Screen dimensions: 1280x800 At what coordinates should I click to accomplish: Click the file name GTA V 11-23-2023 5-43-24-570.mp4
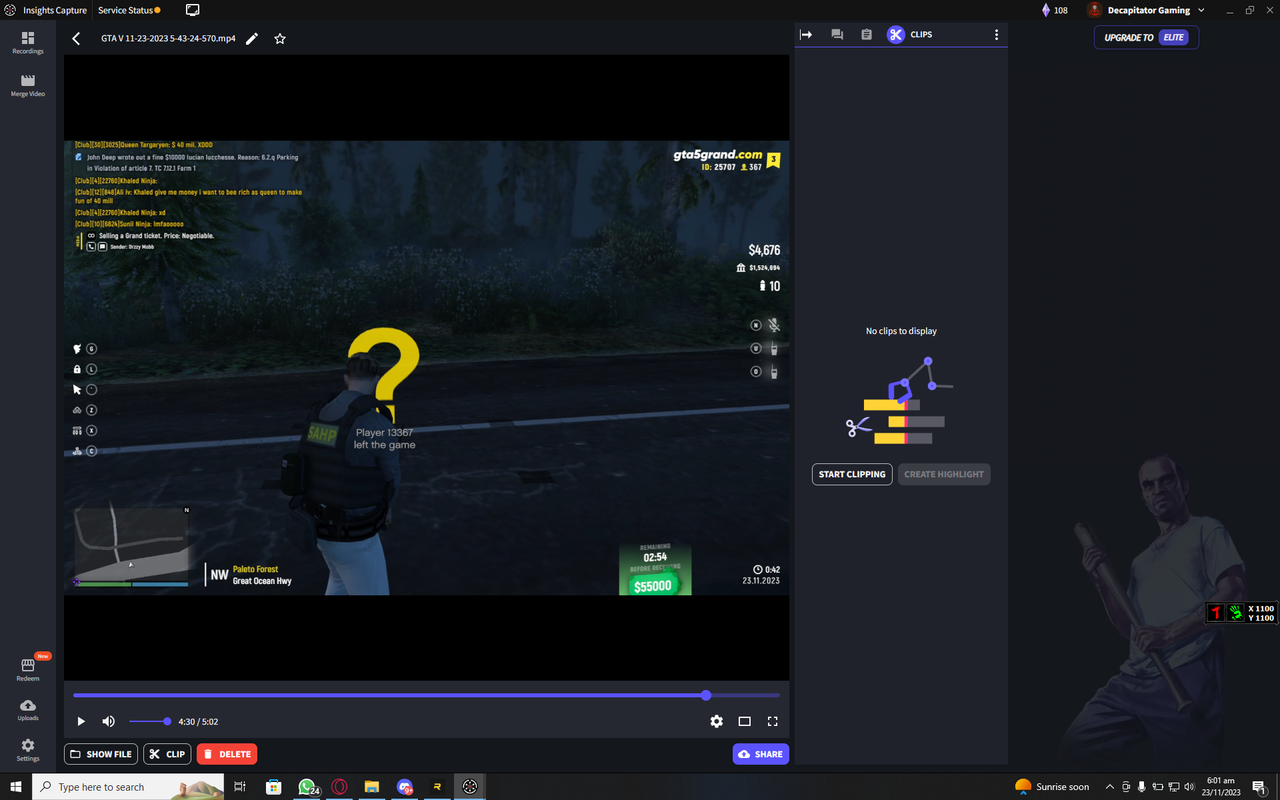[168, 39]
